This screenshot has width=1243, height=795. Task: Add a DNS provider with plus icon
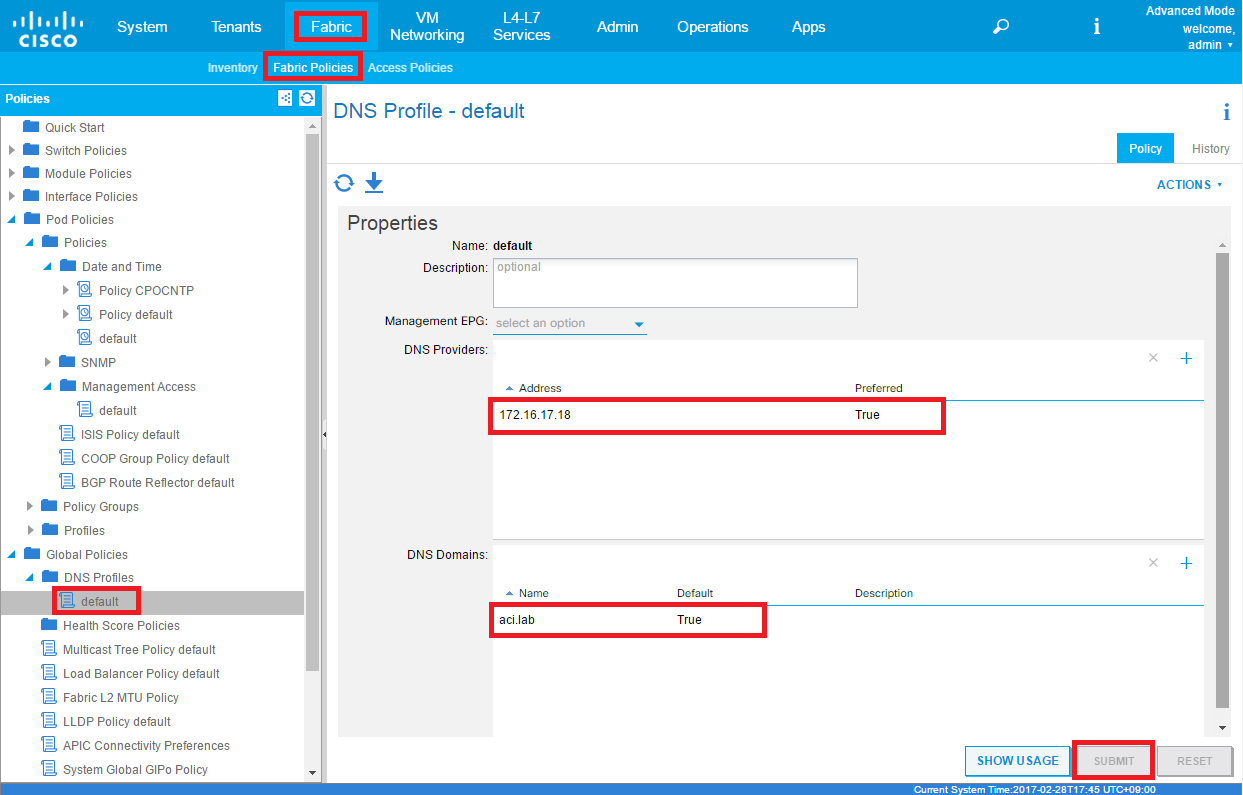pos(1186,358)
